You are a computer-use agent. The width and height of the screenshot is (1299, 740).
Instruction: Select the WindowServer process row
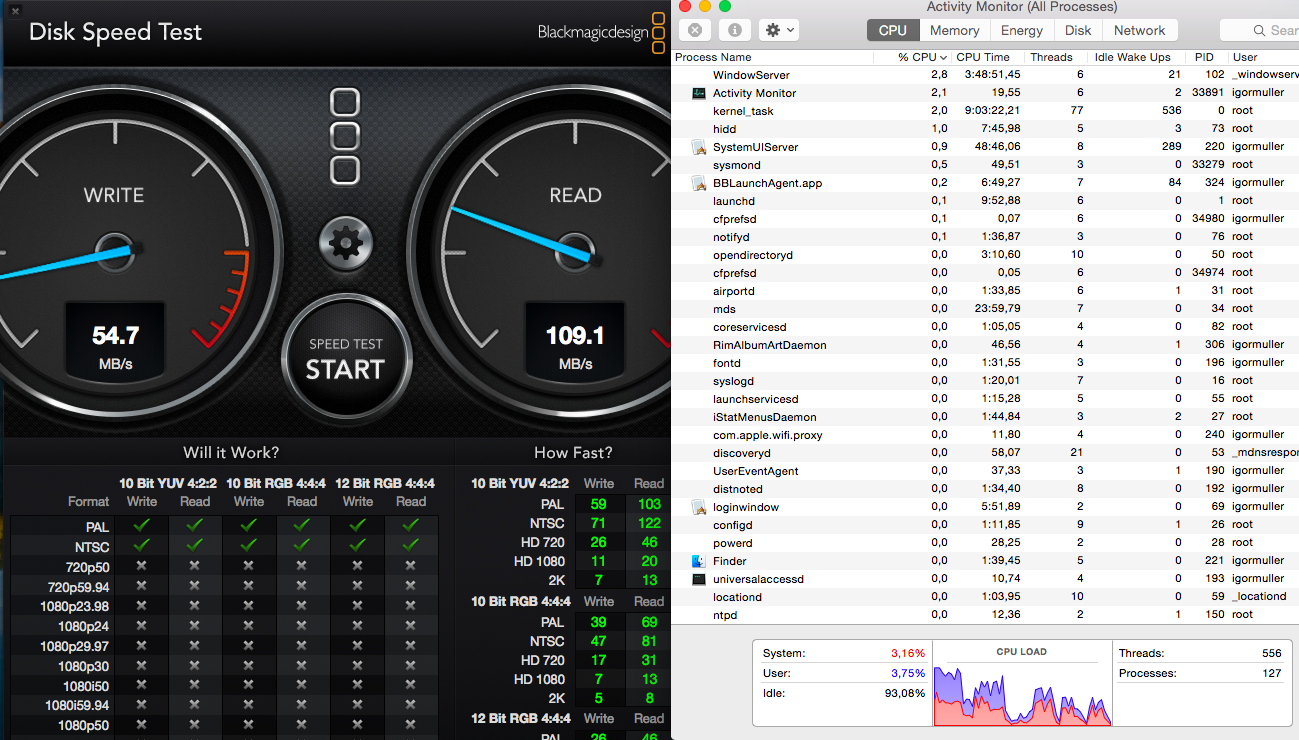[x=985, y=75]
